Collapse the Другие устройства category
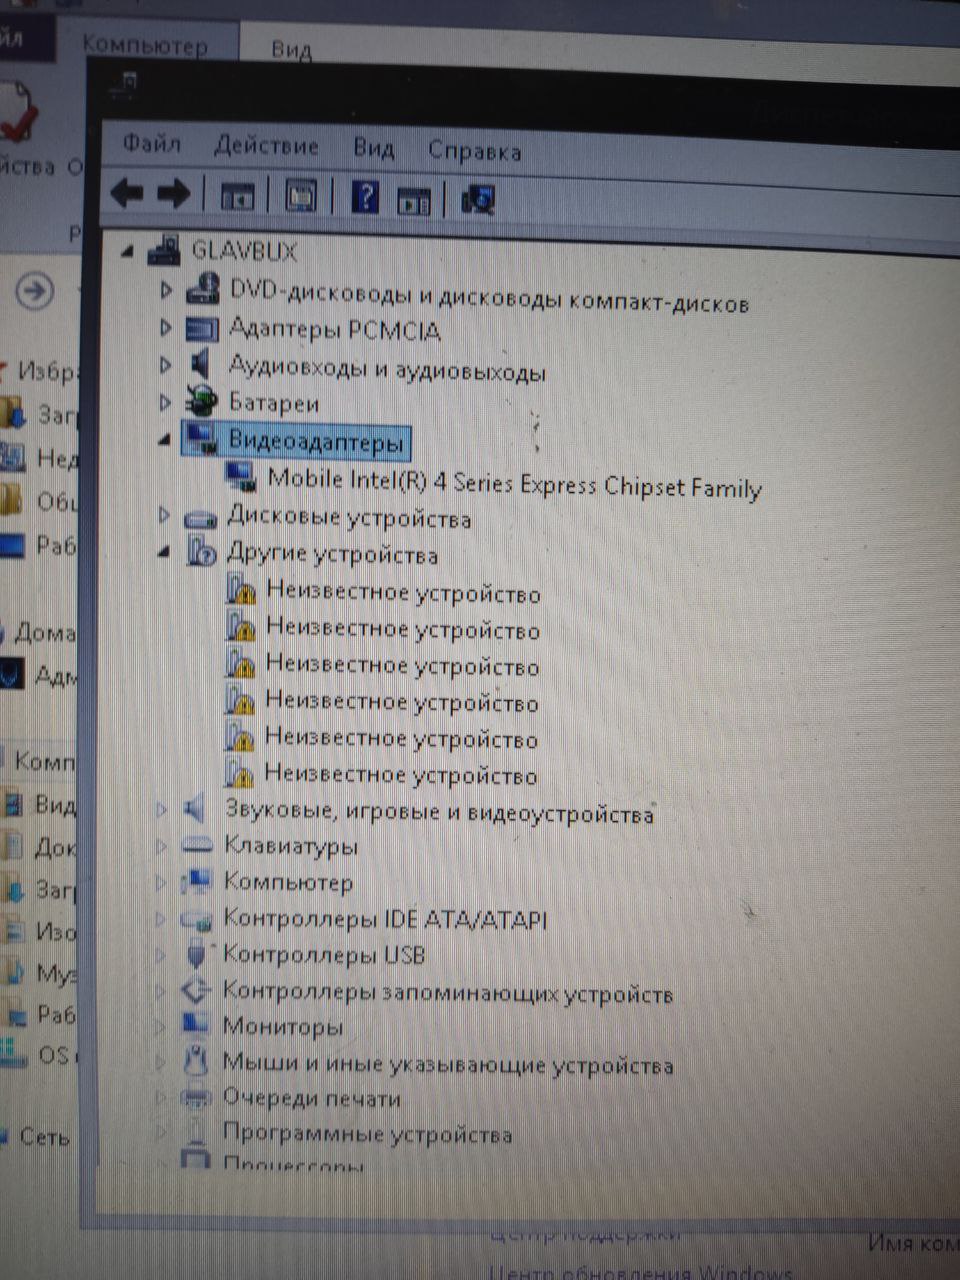Viewport: 960px width, 1280px height. tap(164, 552)
